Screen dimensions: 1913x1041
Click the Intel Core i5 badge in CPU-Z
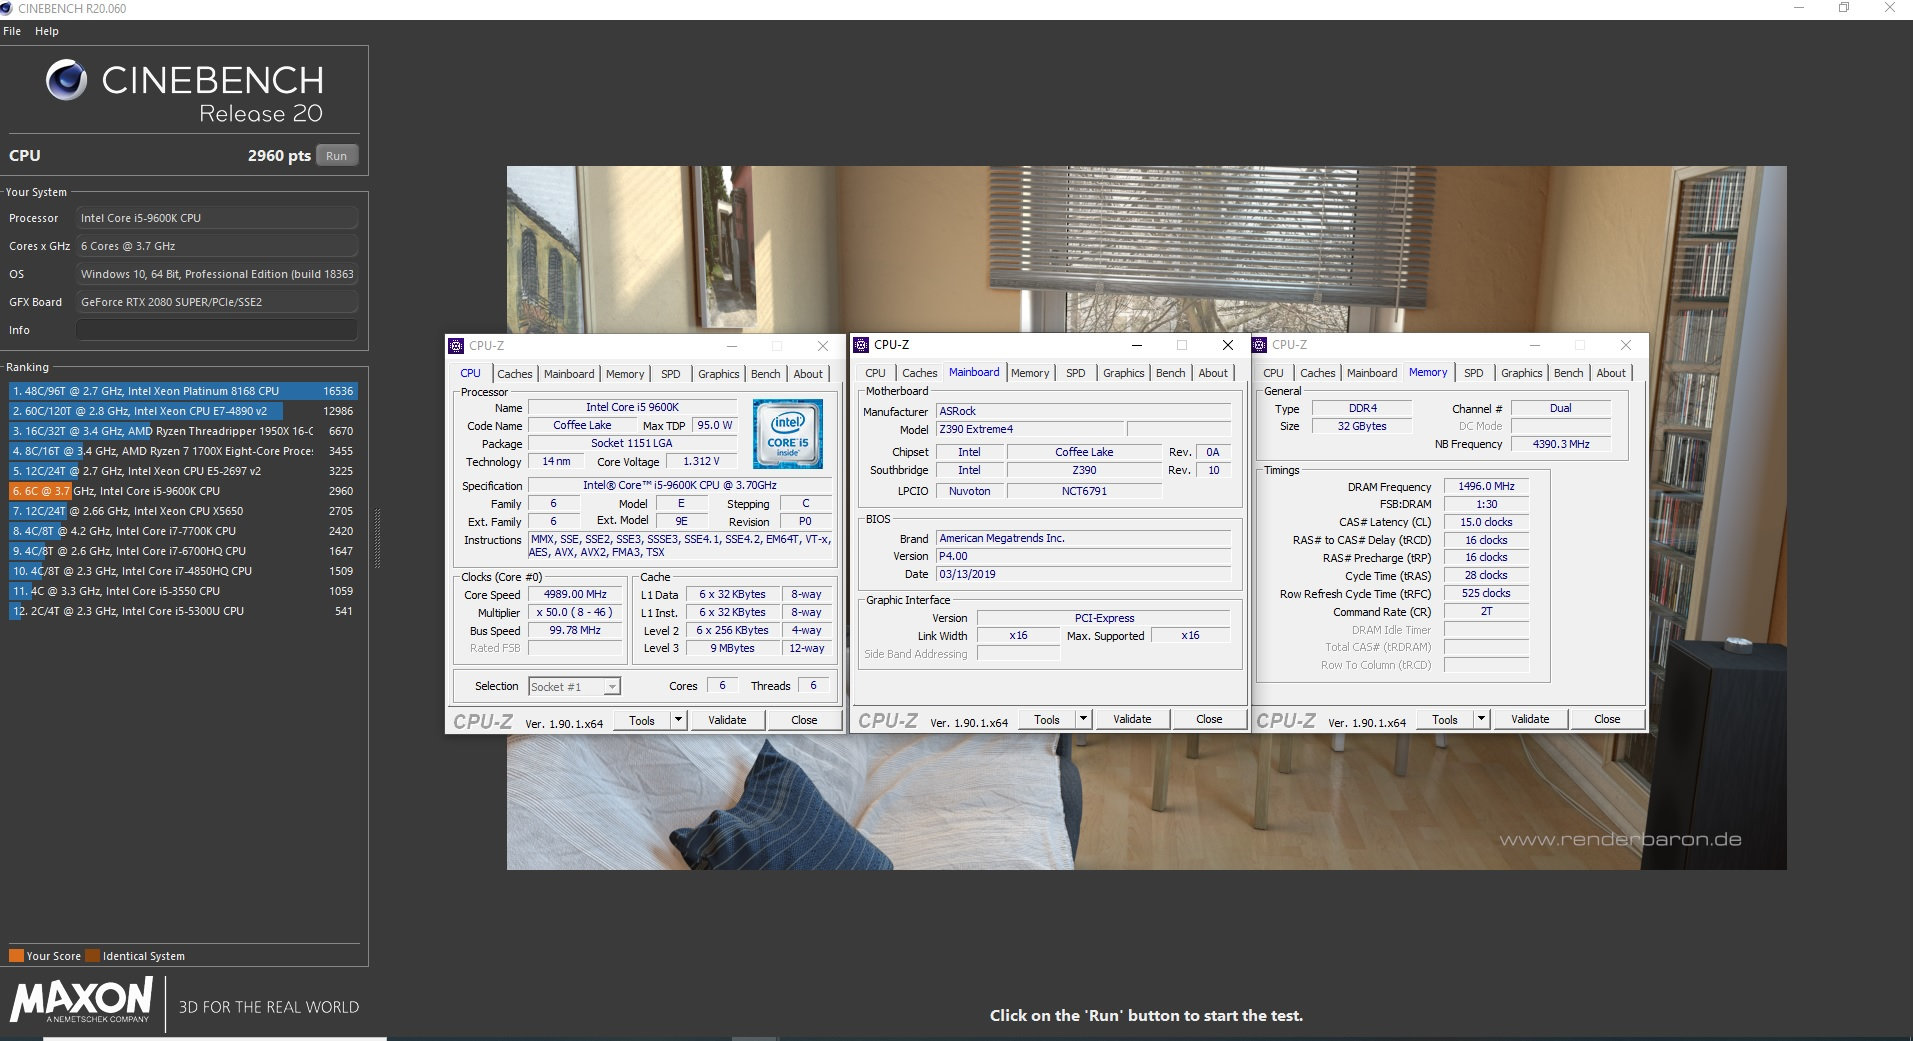tap(788, 434)
